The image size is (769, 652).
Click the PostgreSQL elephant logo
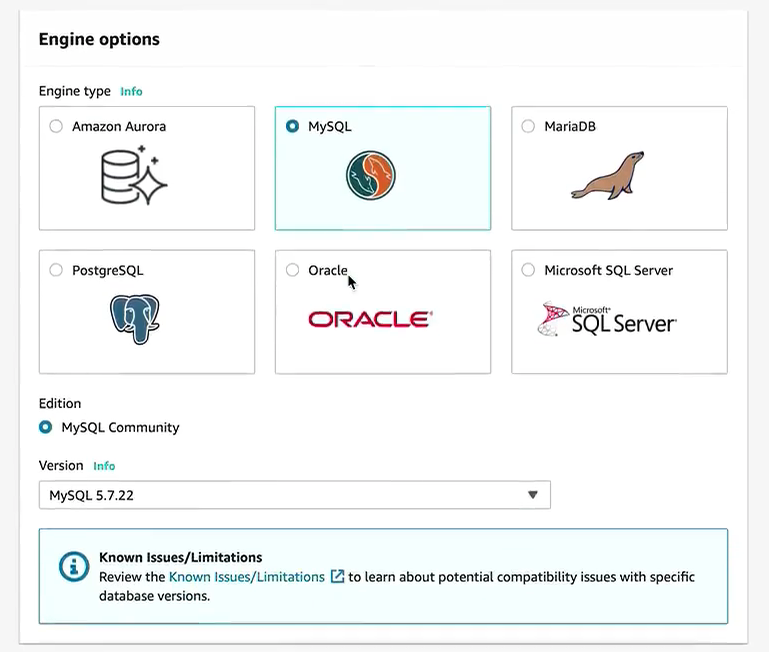[135, 320]
